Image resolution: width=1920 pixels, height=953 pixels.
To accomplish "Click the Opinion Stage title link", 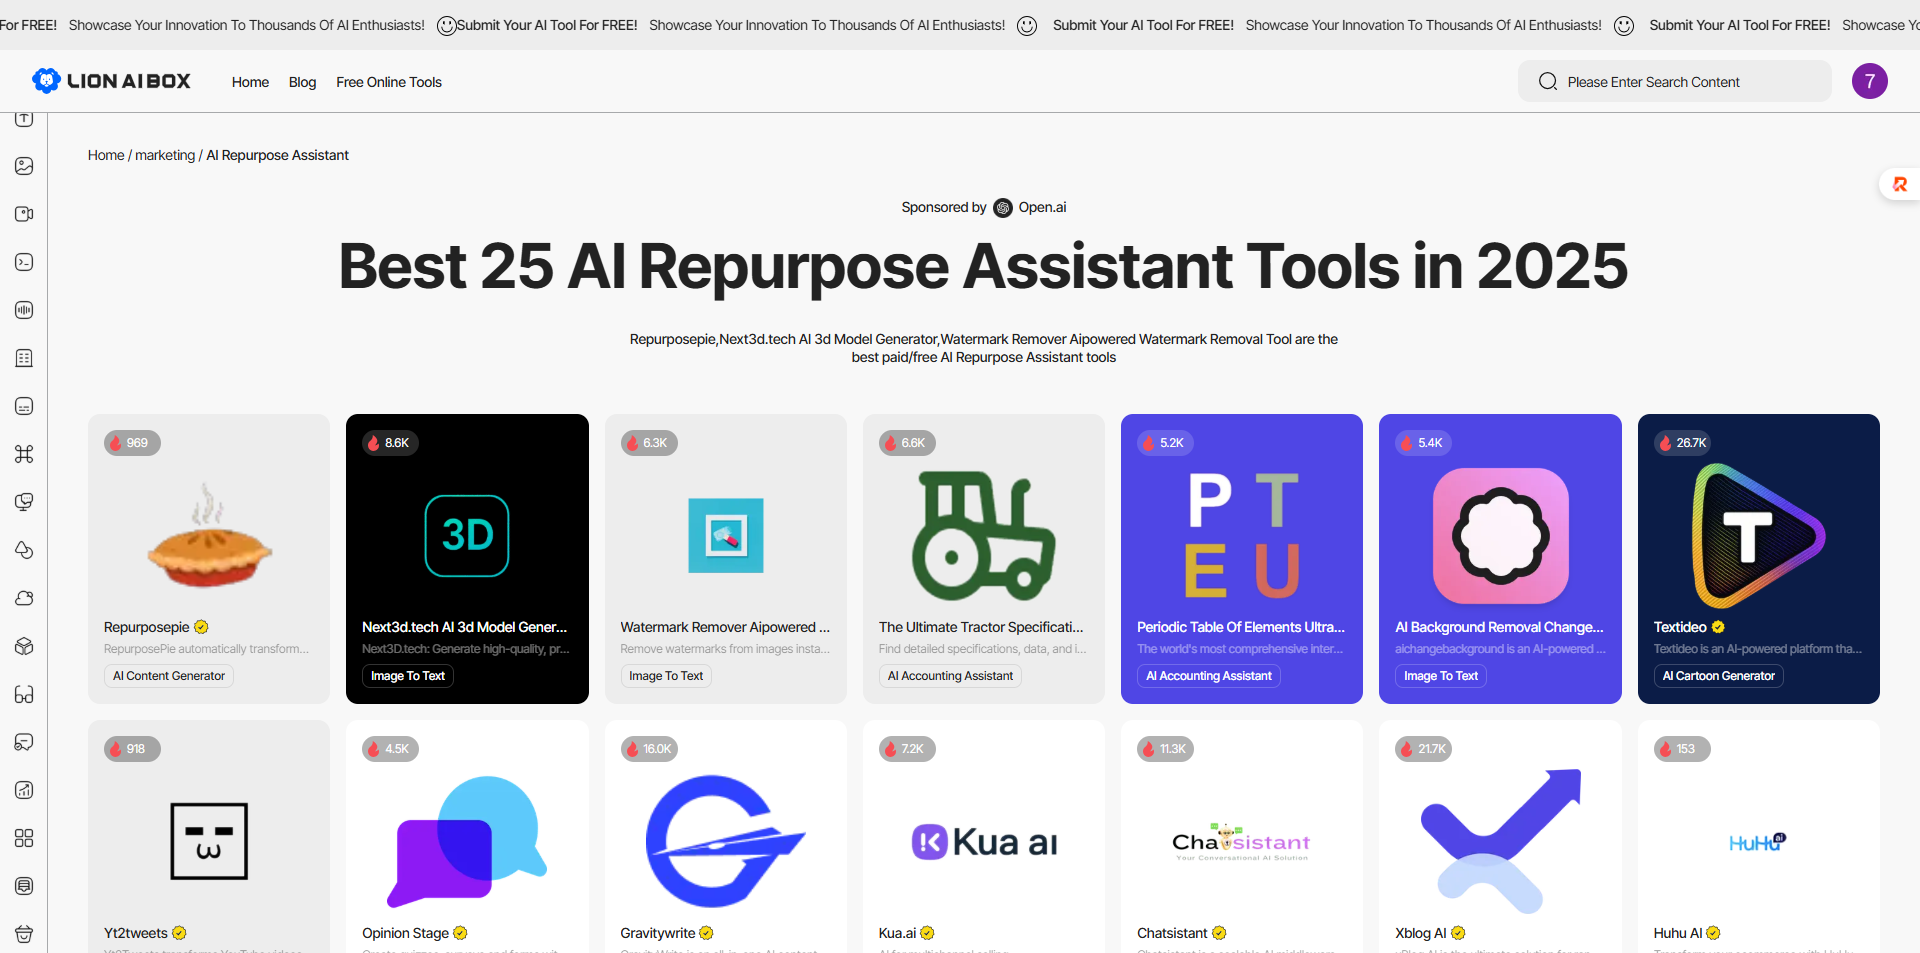I will pyautogui.click(x=405, y=933).
